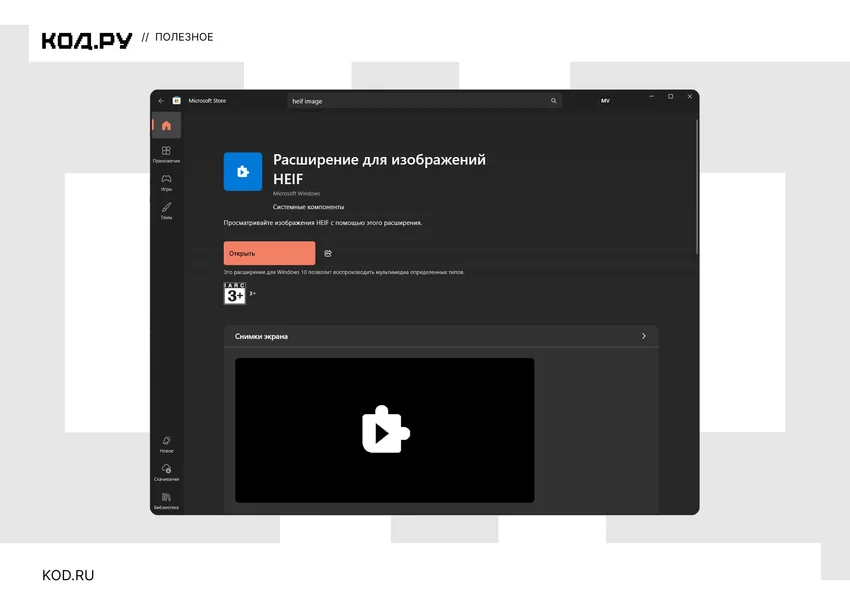Go to the Home sidebar icon
850x605 pixels.
point(166,126)
